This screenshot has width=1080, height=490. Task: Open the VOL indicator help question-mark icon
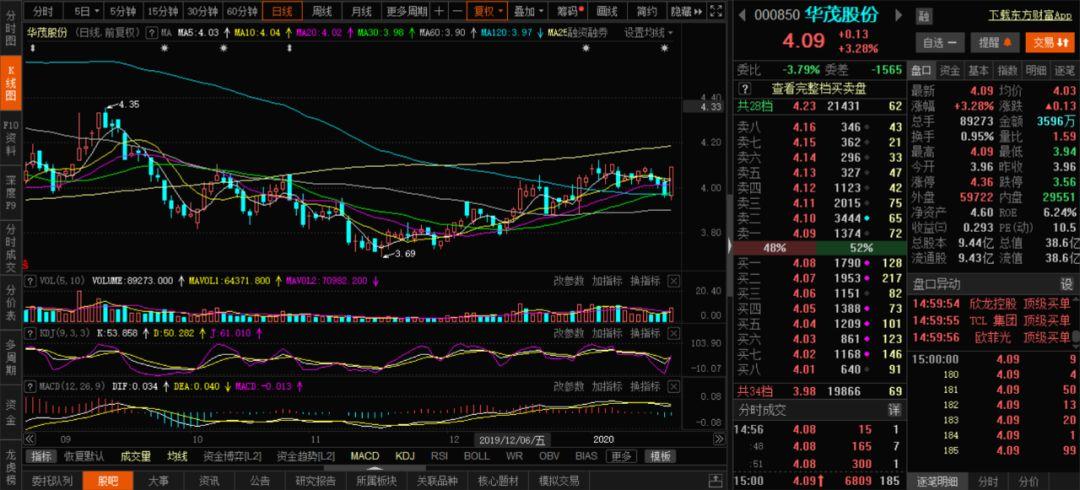[30, 280]
